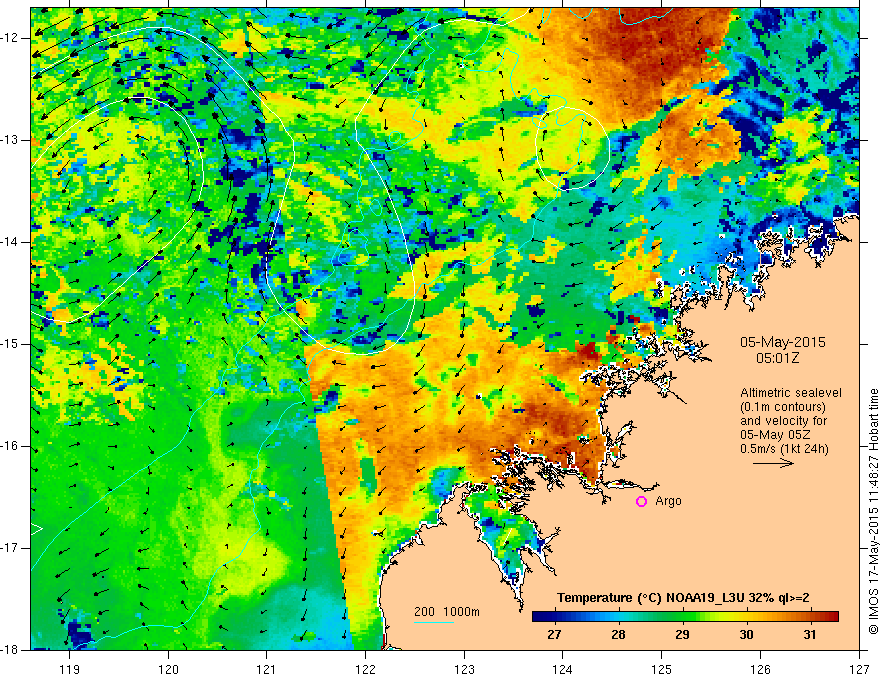Click the colorbar tick label 31
The height and width of the screenshot is (680, 880).
pos(809,635)
